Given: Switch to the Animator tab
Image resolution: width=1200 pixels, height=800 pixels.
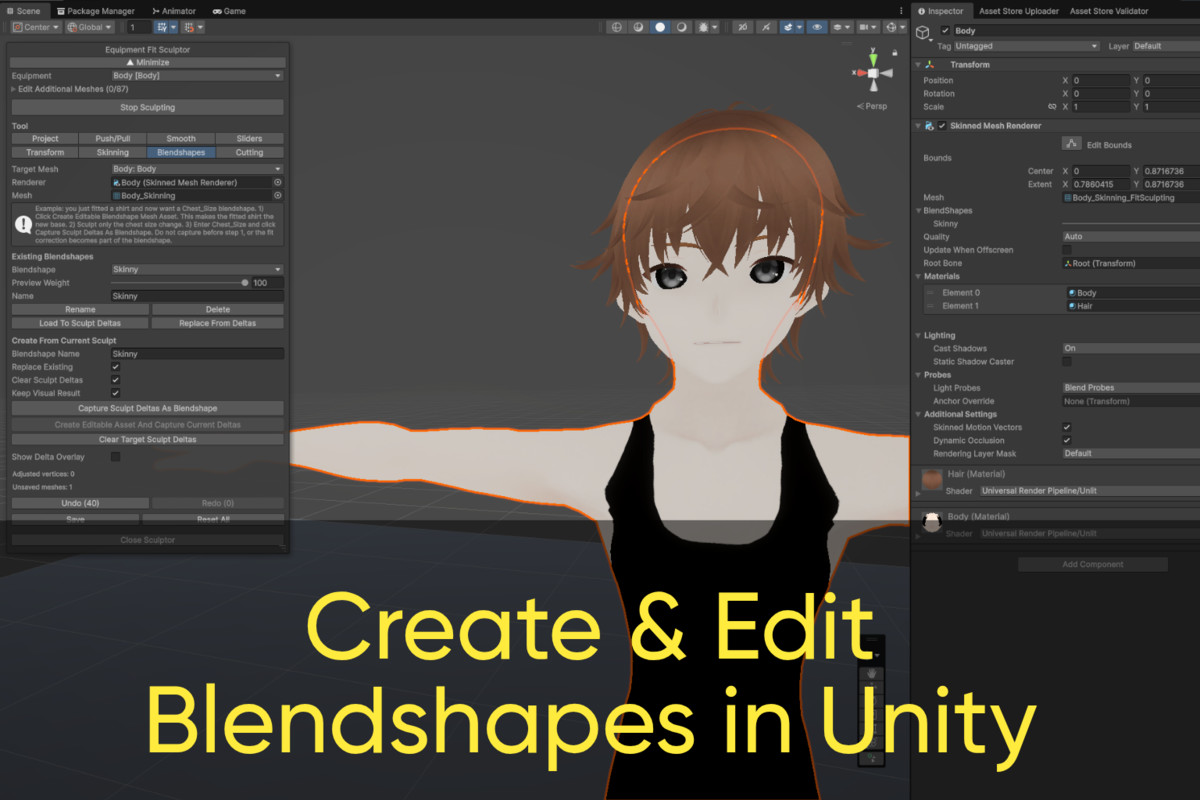Looking at the screenshot, I should pos(174,11).
